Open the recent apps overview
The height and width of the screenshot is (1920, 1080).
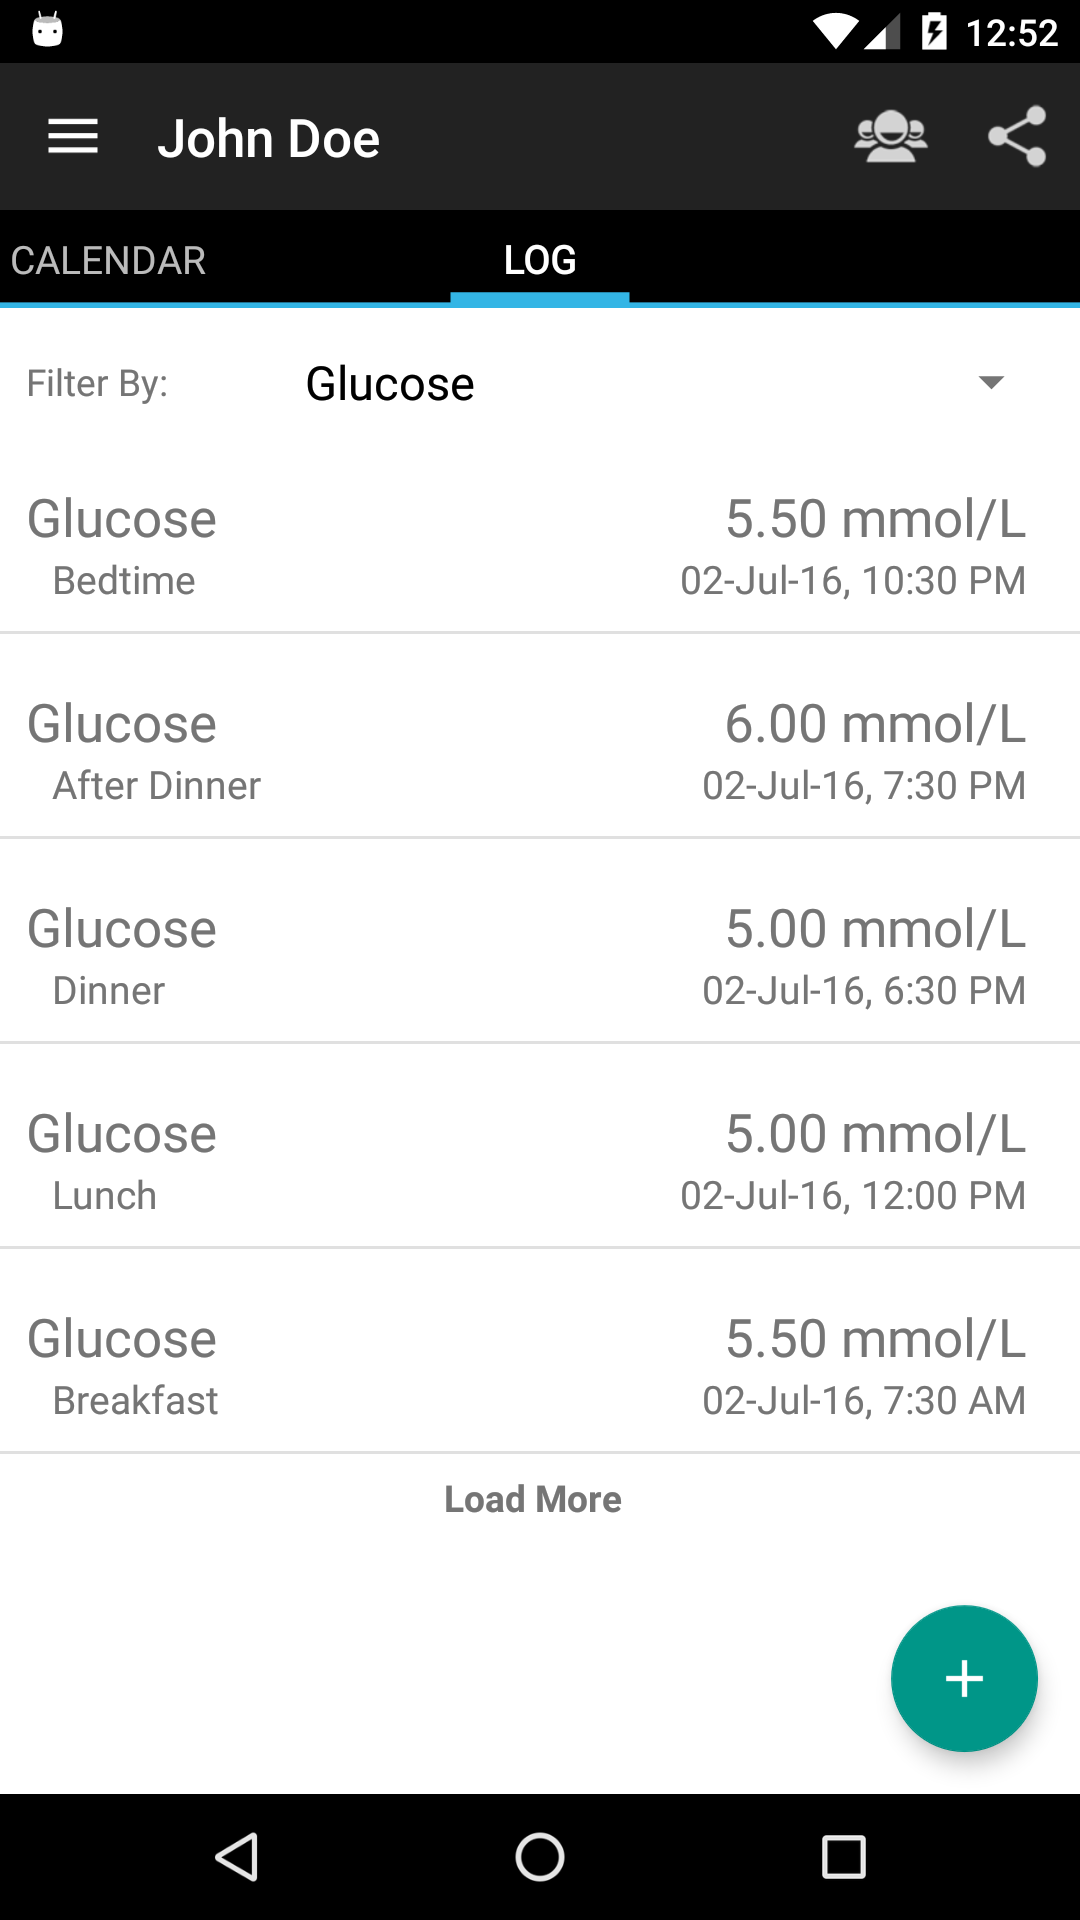click(843, 1857)
